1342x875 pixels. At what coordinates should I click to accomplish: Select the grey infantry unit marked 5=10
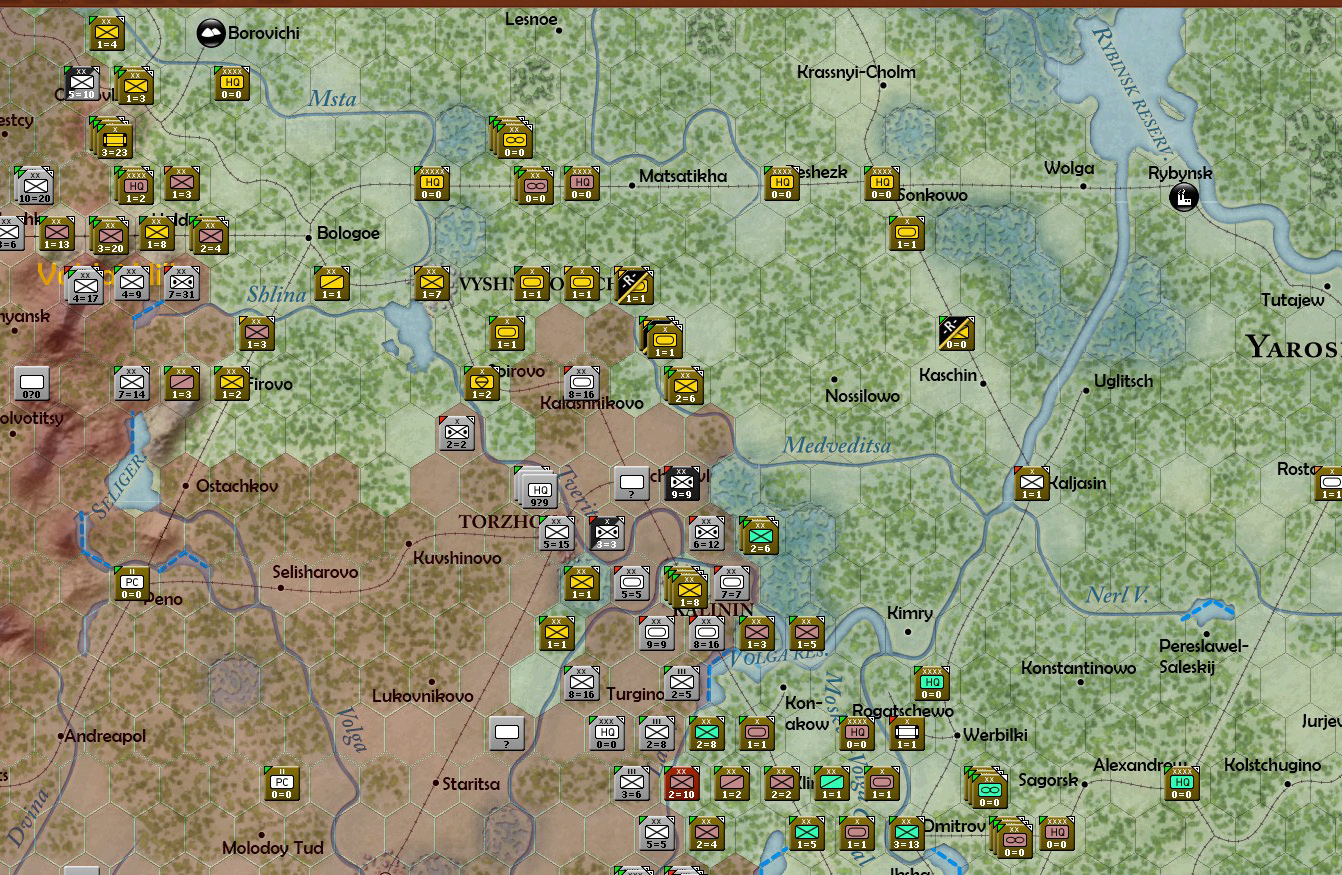coord(81,84)
